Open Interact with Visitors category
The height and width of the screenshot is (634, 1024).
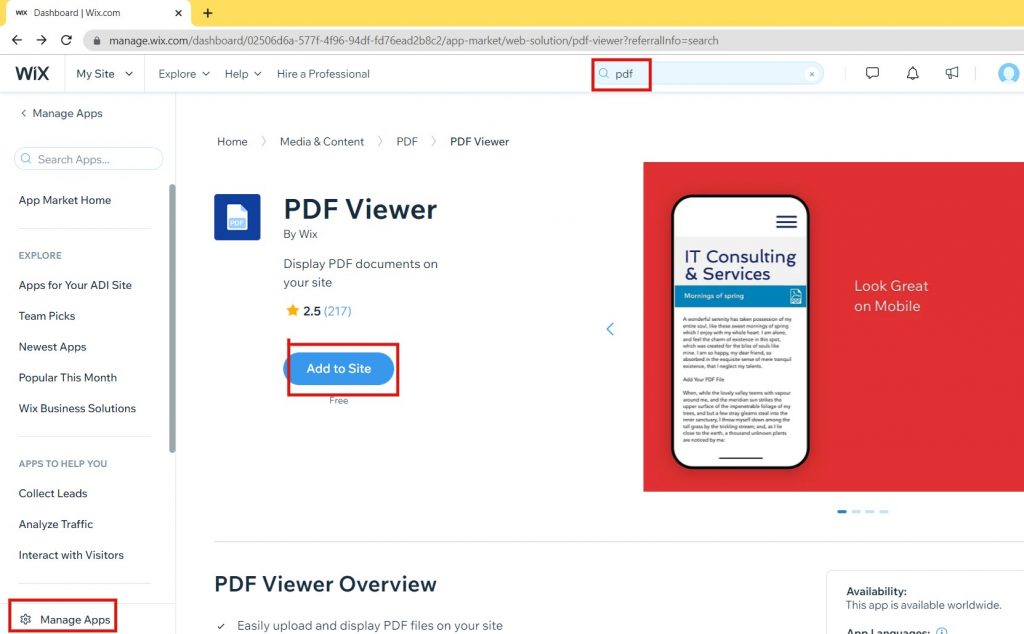click(71, 554)
